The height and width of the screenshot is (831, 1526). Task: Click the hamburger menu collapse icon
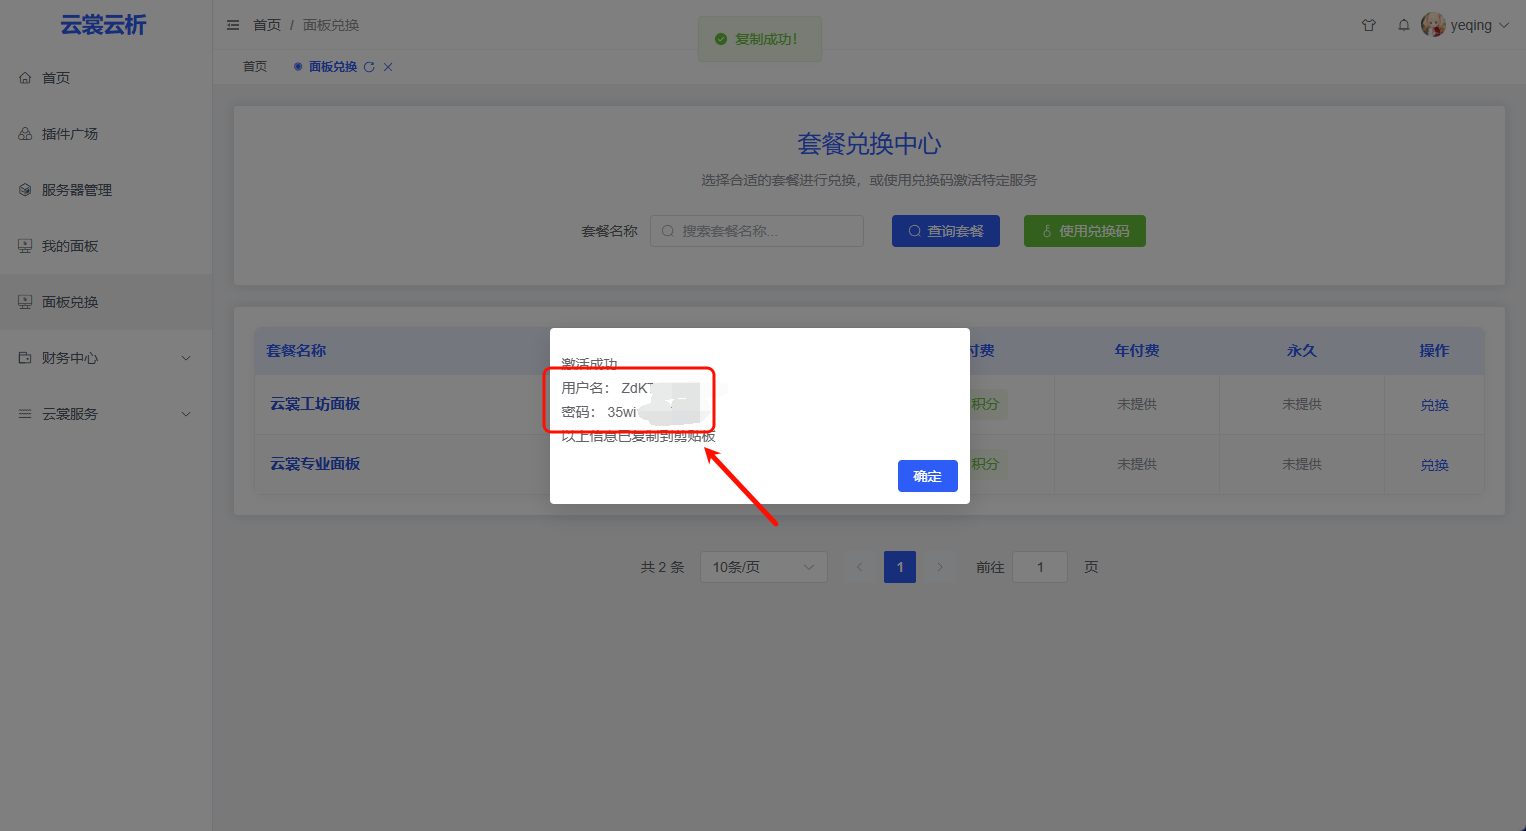tap(233, 25)
